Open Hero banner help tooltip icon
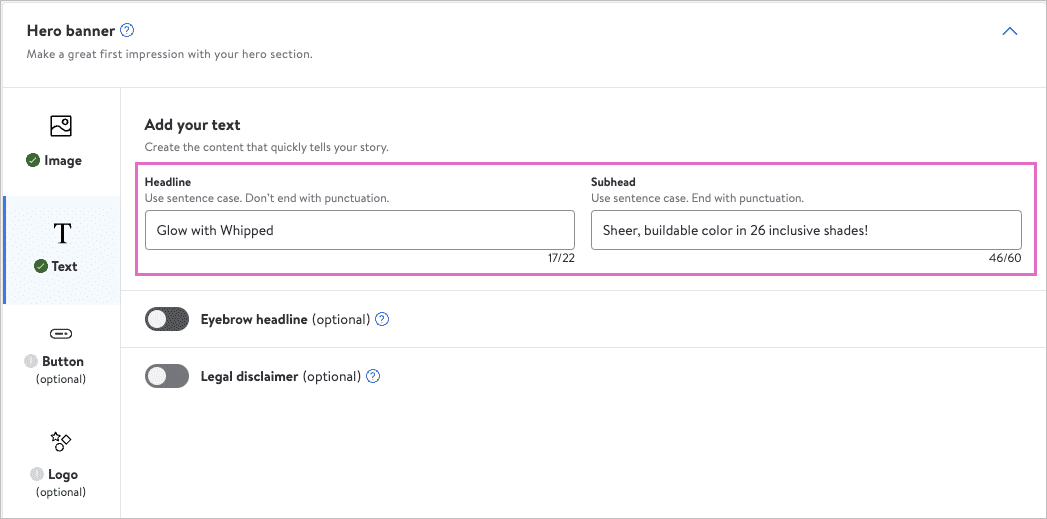Screen dimensions: 1047x519 [127, 31]
